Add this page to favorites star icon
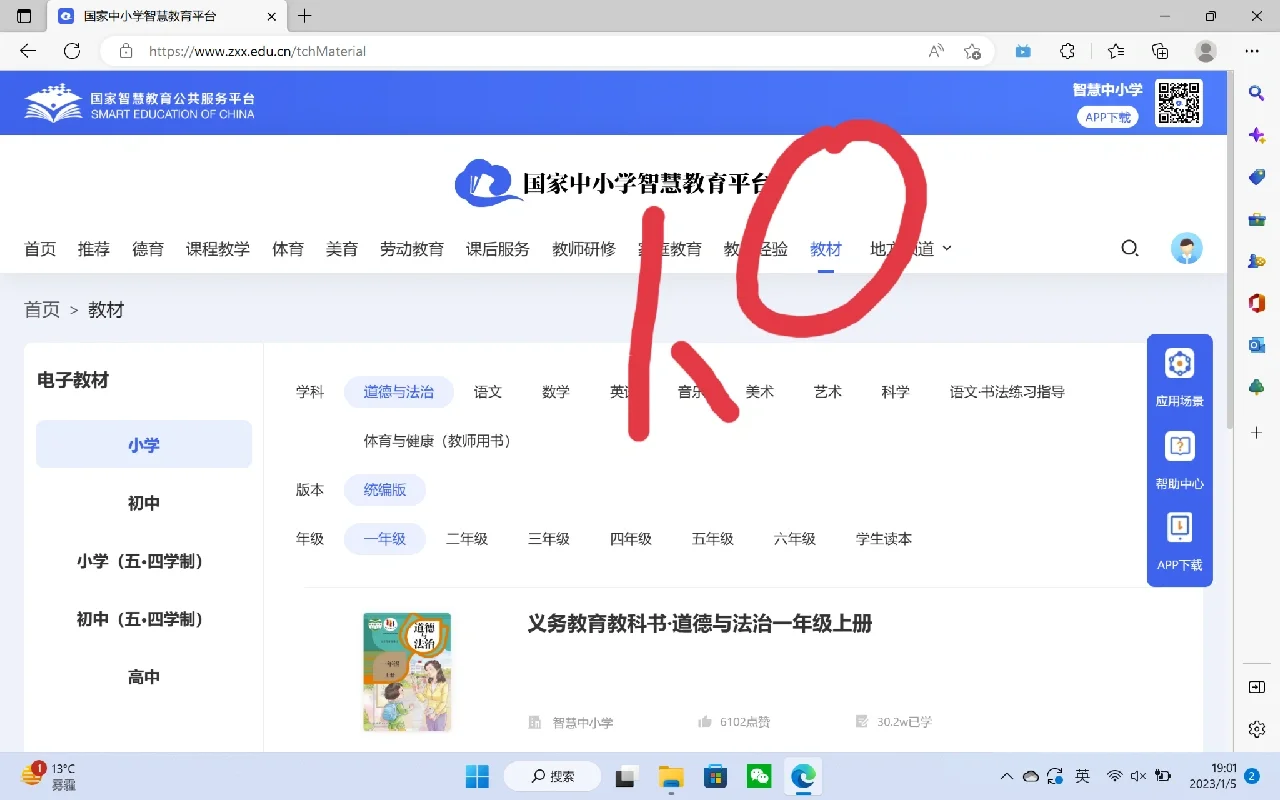 tap(972, 51)
